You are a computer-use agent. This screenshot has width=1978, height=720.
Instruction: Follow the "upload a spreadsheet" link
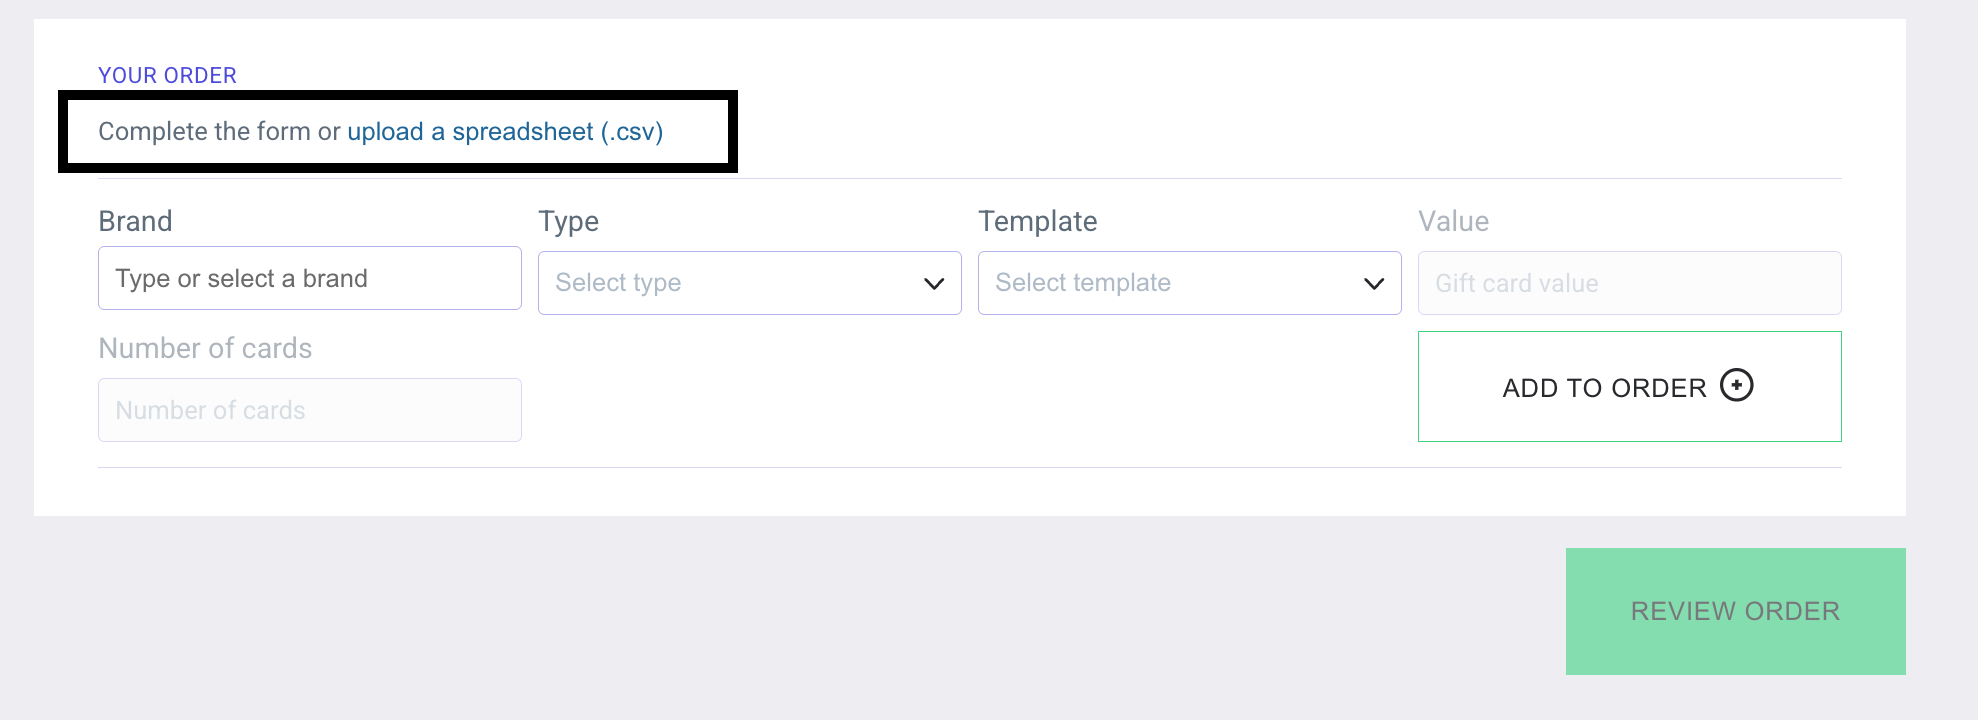pyautogui.click(x=470, y=132)
